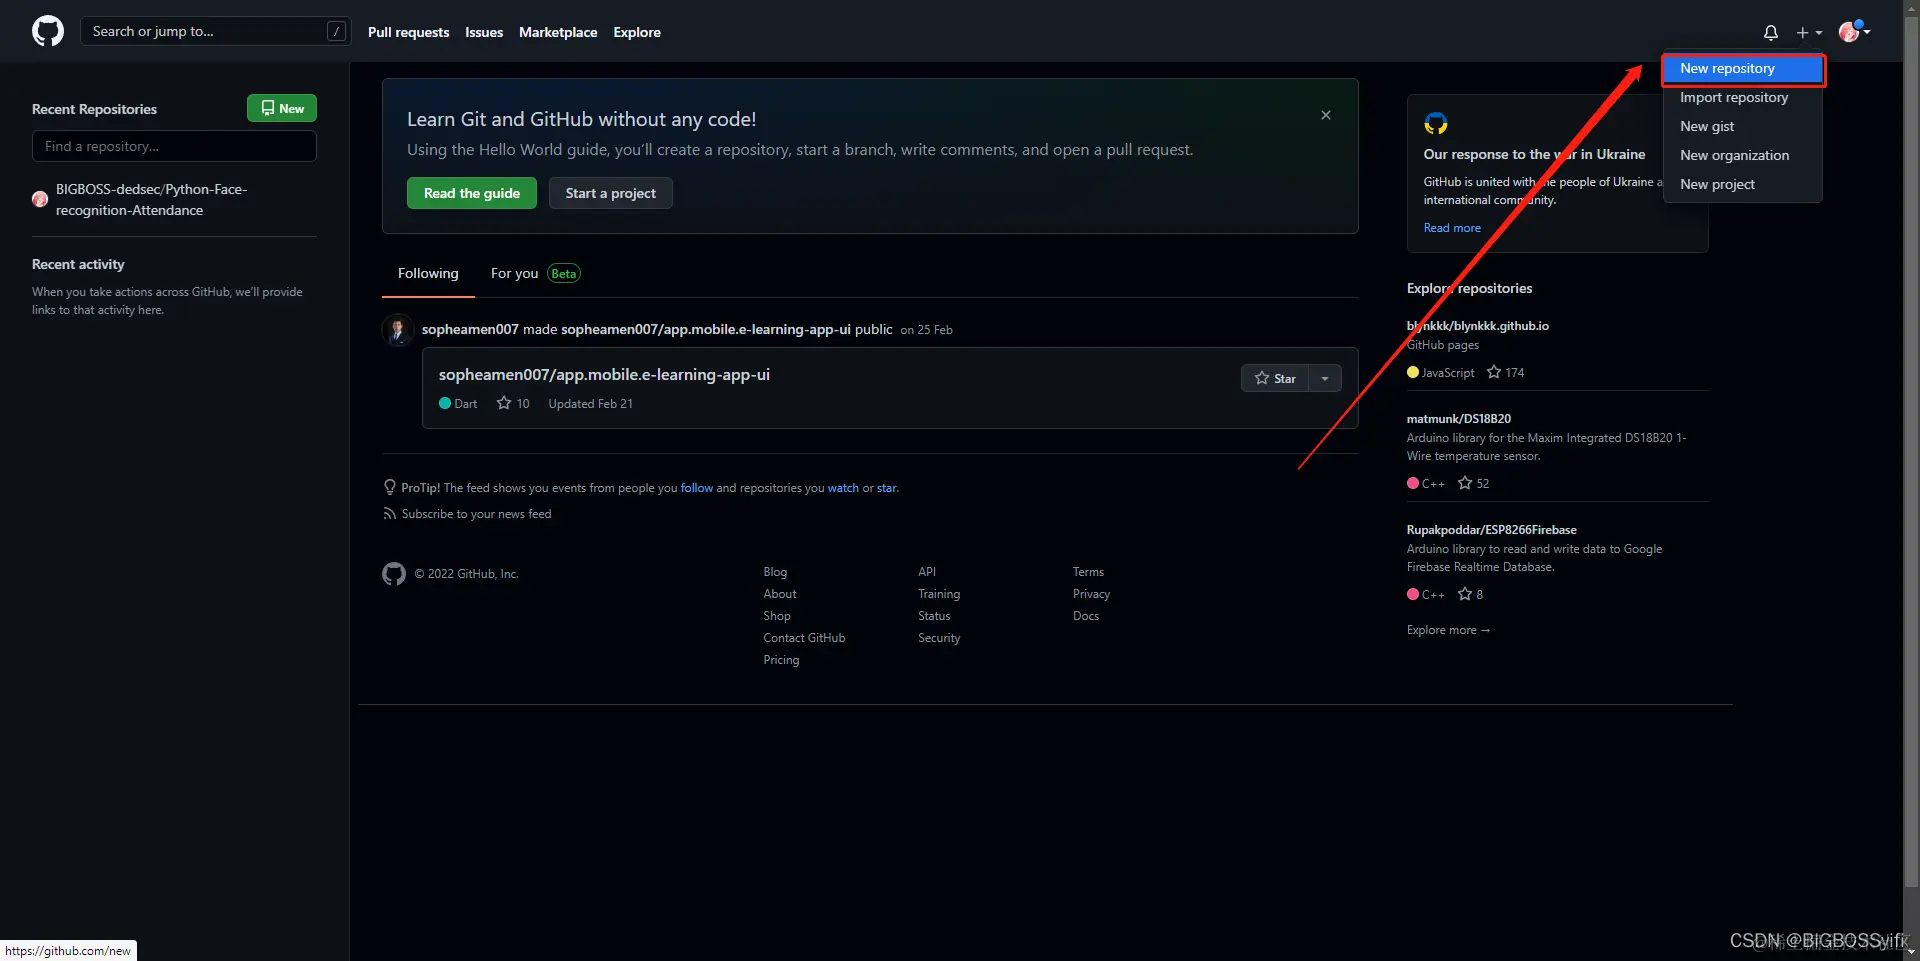Open the blynkkk/blynkkk.github.io repository
Image resolution: width=1920 pixels, height=961 pixels.
[x=1478, y=326]
